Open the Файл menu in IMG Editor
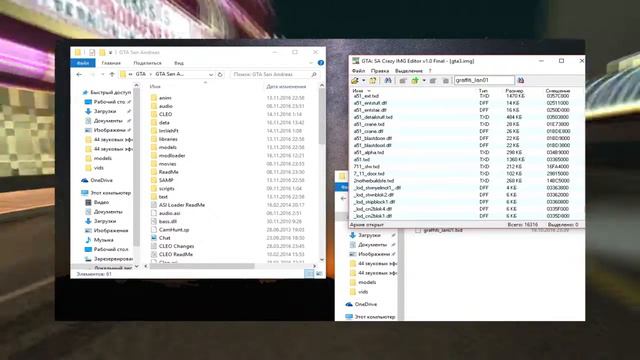The image size is (640, 360). [x=358, y=71]
